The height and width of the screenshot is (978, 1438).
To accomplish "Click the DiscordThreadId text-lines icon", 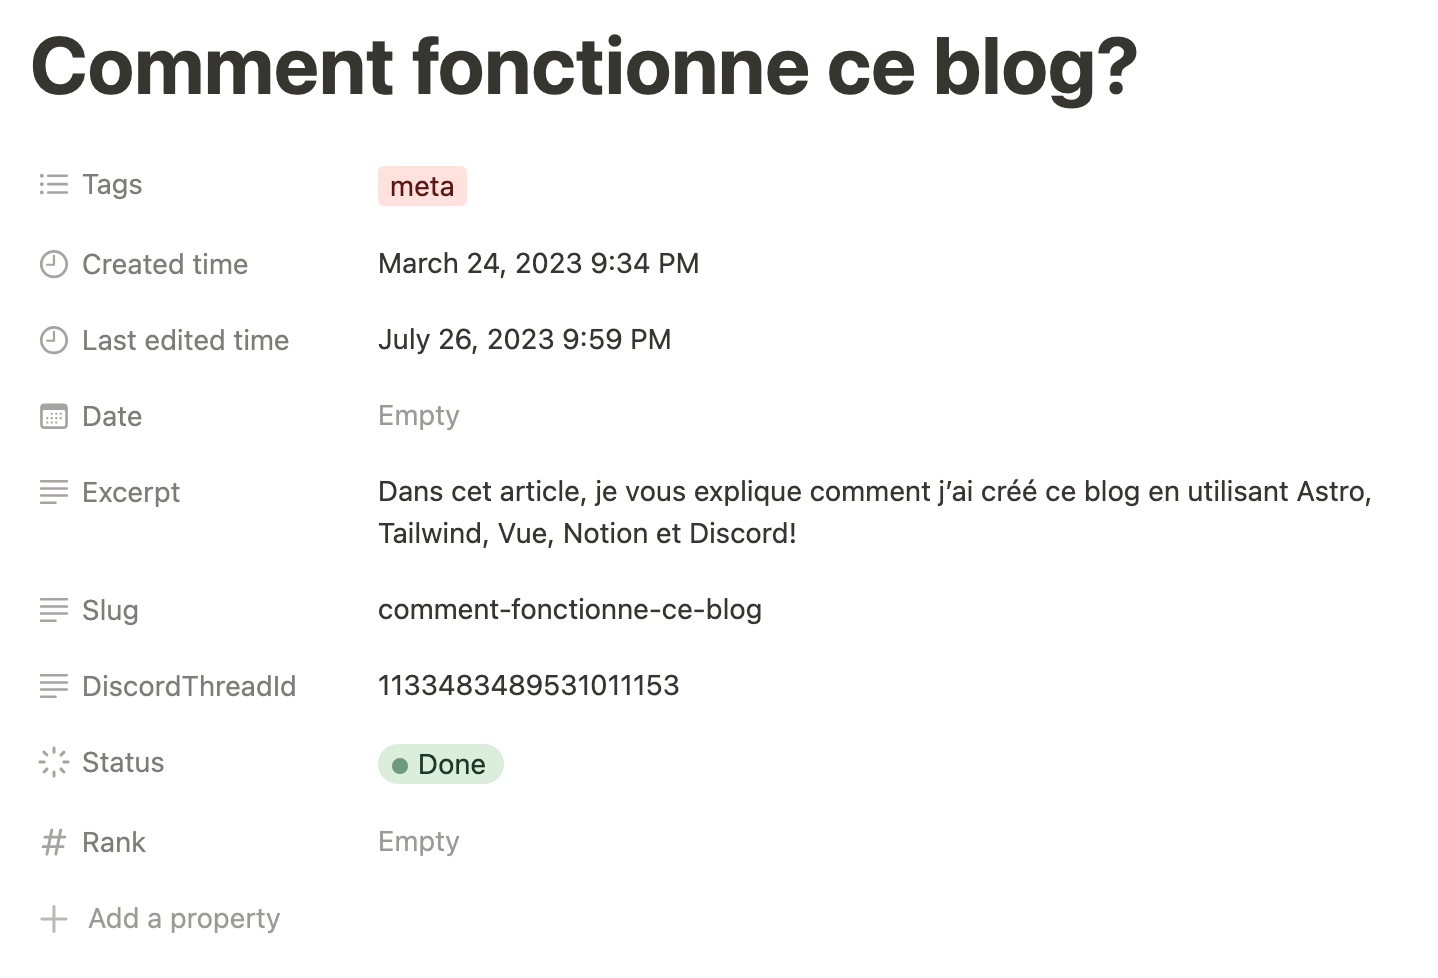I will point(54,687).
